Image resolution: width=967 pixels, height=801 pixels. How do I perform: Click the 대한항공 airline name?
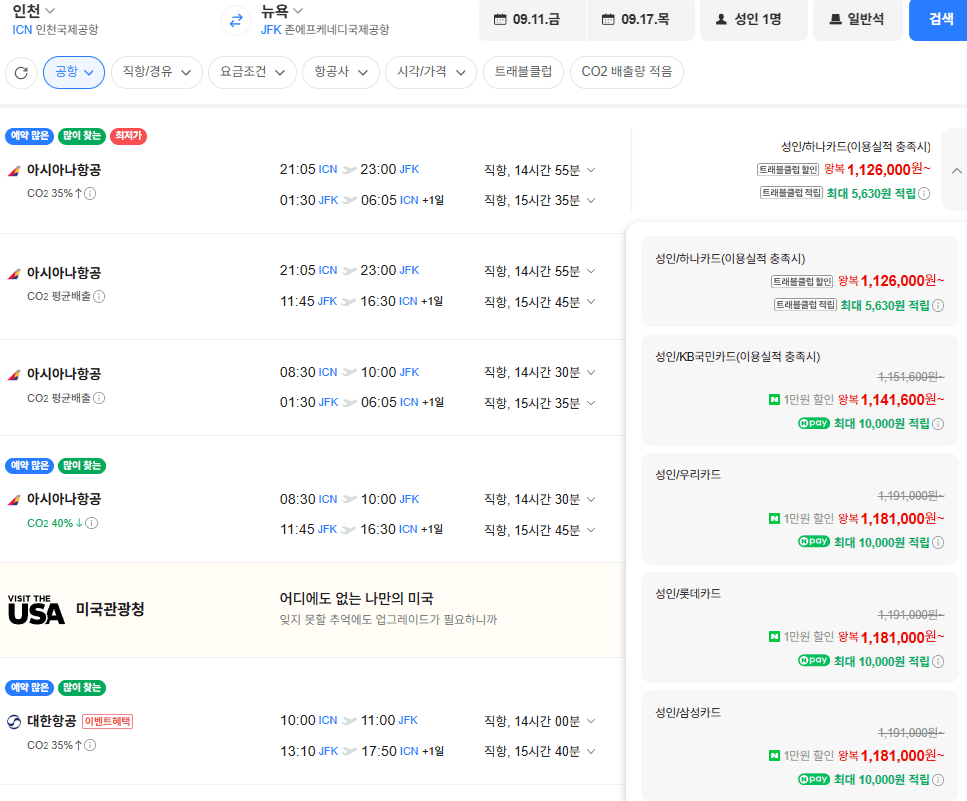click(52, 721)
